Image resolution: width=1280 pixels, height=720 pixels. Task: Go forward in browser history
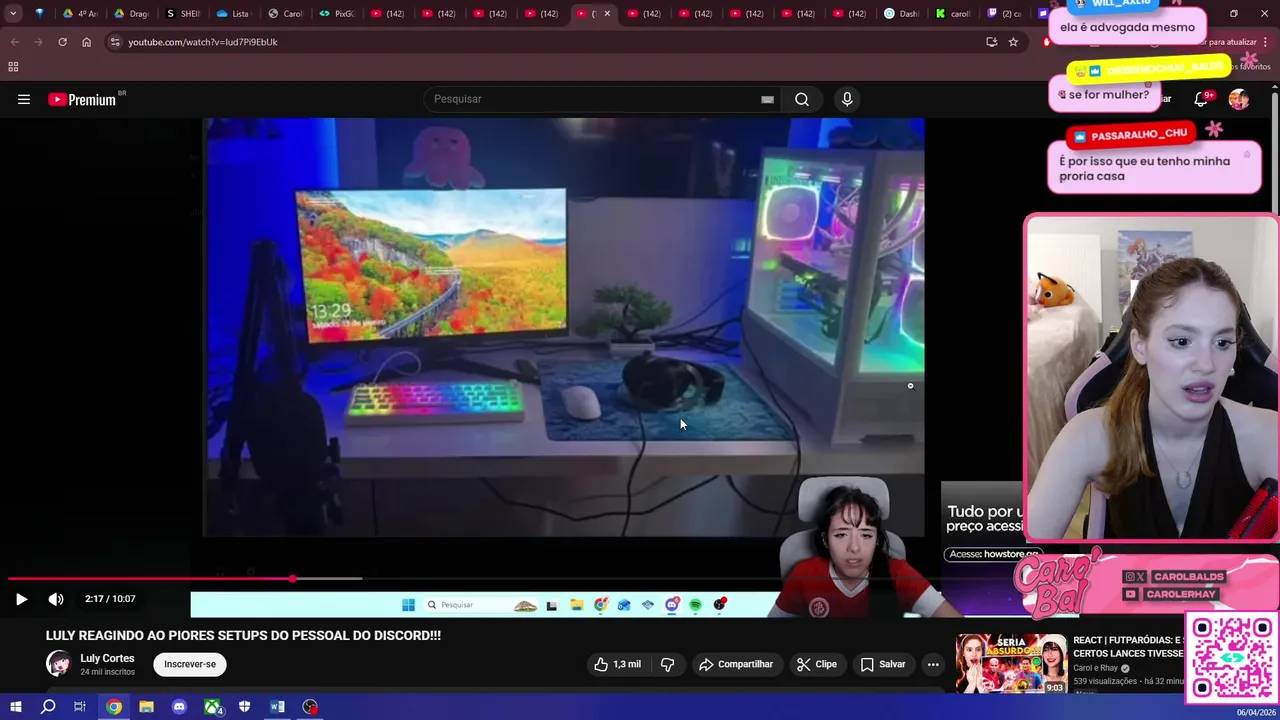click(38, 42)
